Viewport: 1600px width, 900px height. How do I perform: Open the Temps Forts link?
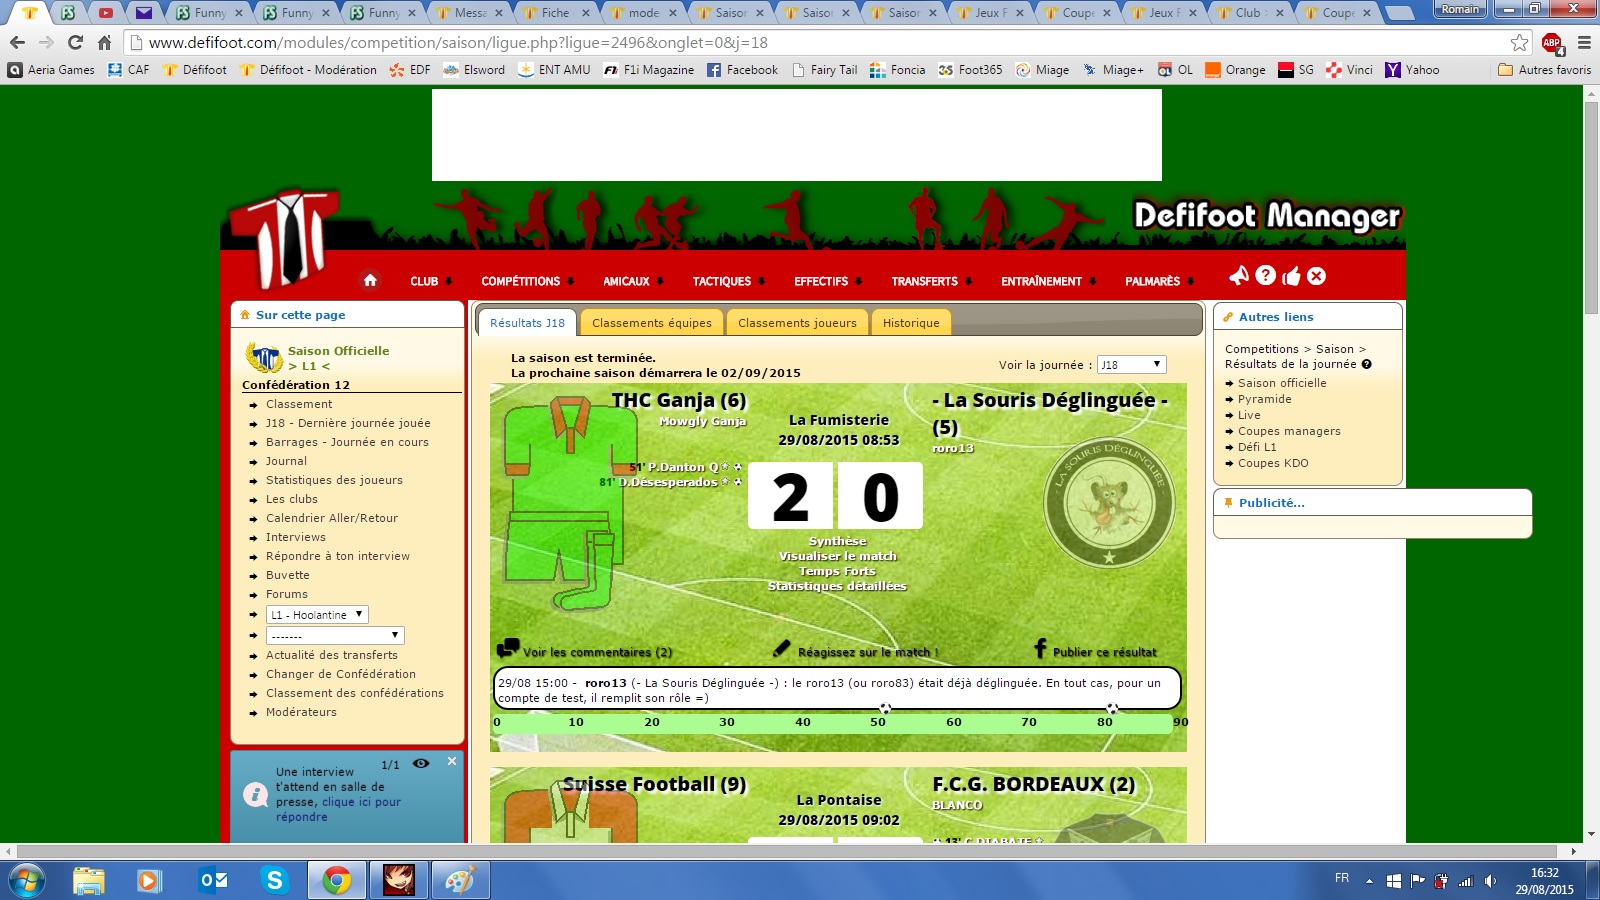(x=837, y=571)
